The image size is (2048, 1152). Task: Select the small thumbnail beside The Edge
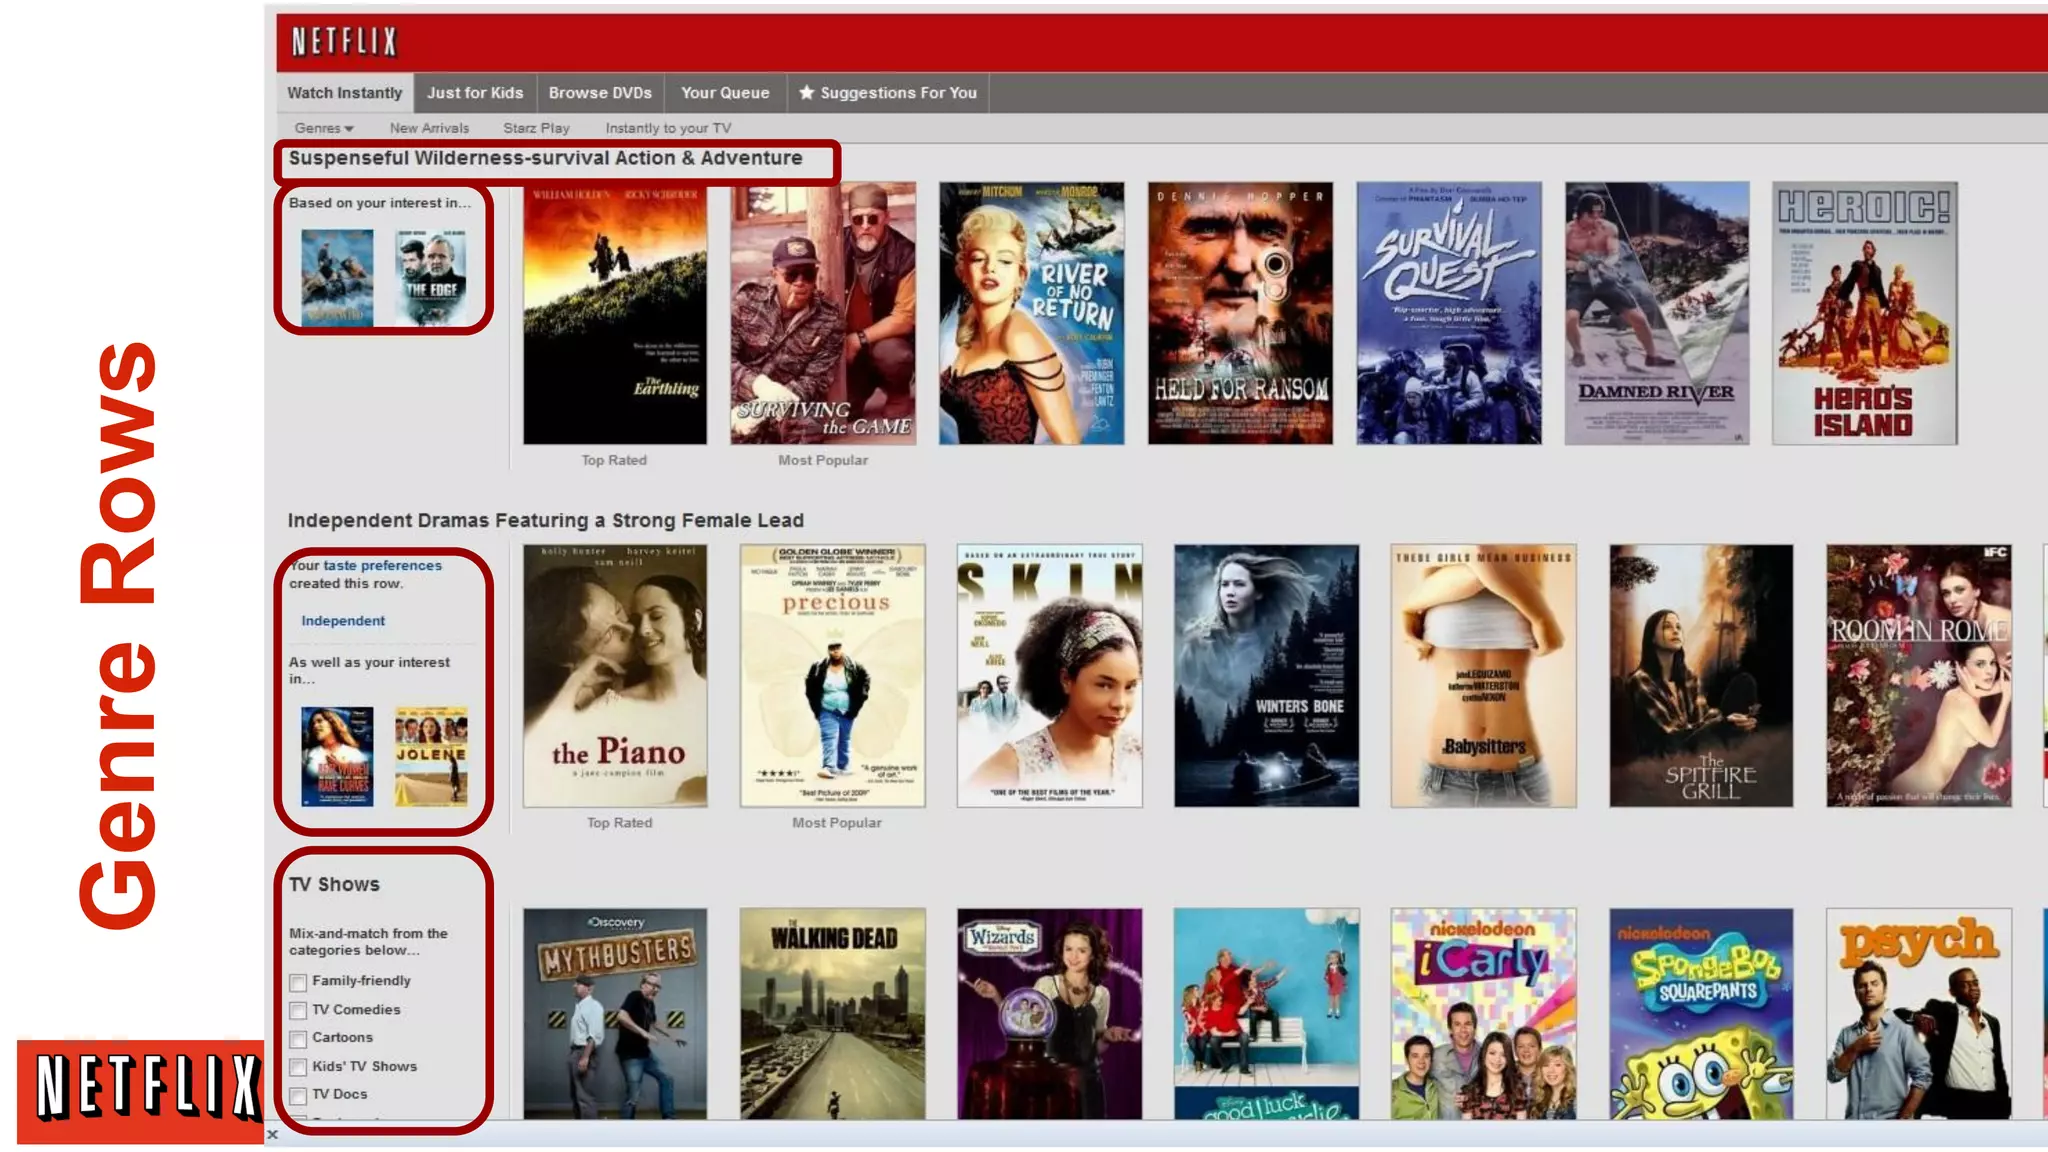337,277
